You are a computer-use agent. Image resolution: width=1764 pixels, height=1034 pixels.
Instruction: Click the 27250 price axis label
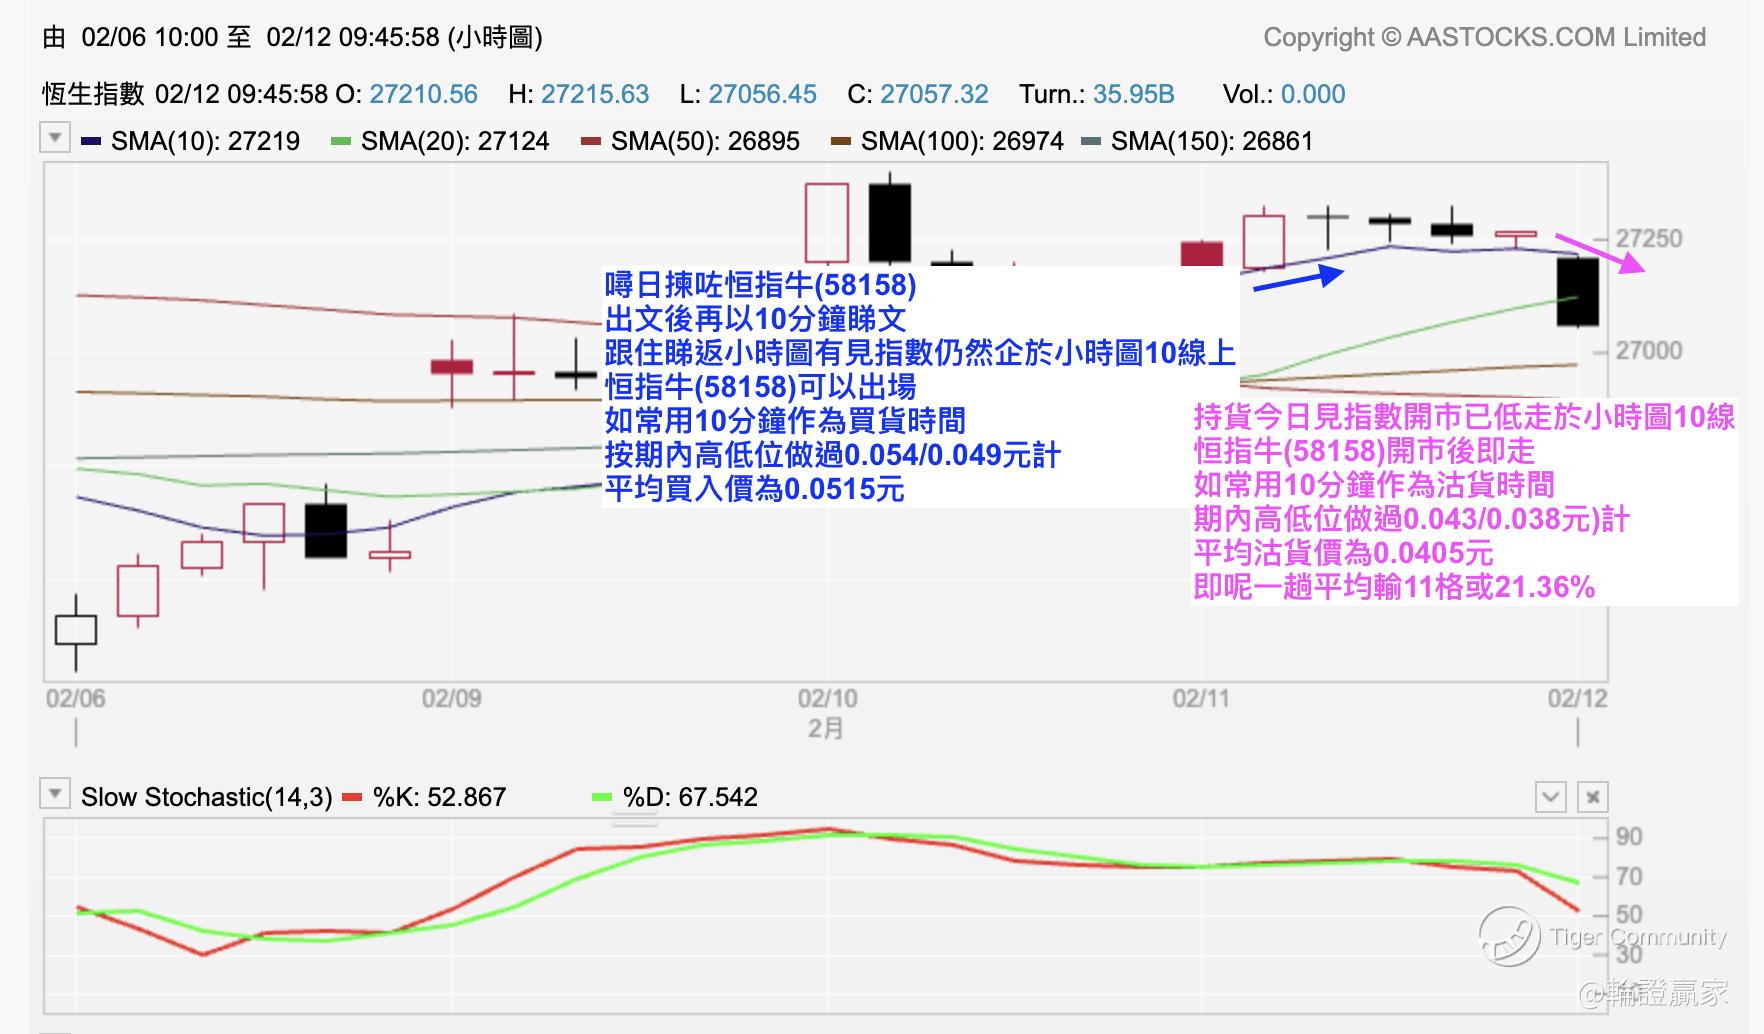[x=1649, y=239]
